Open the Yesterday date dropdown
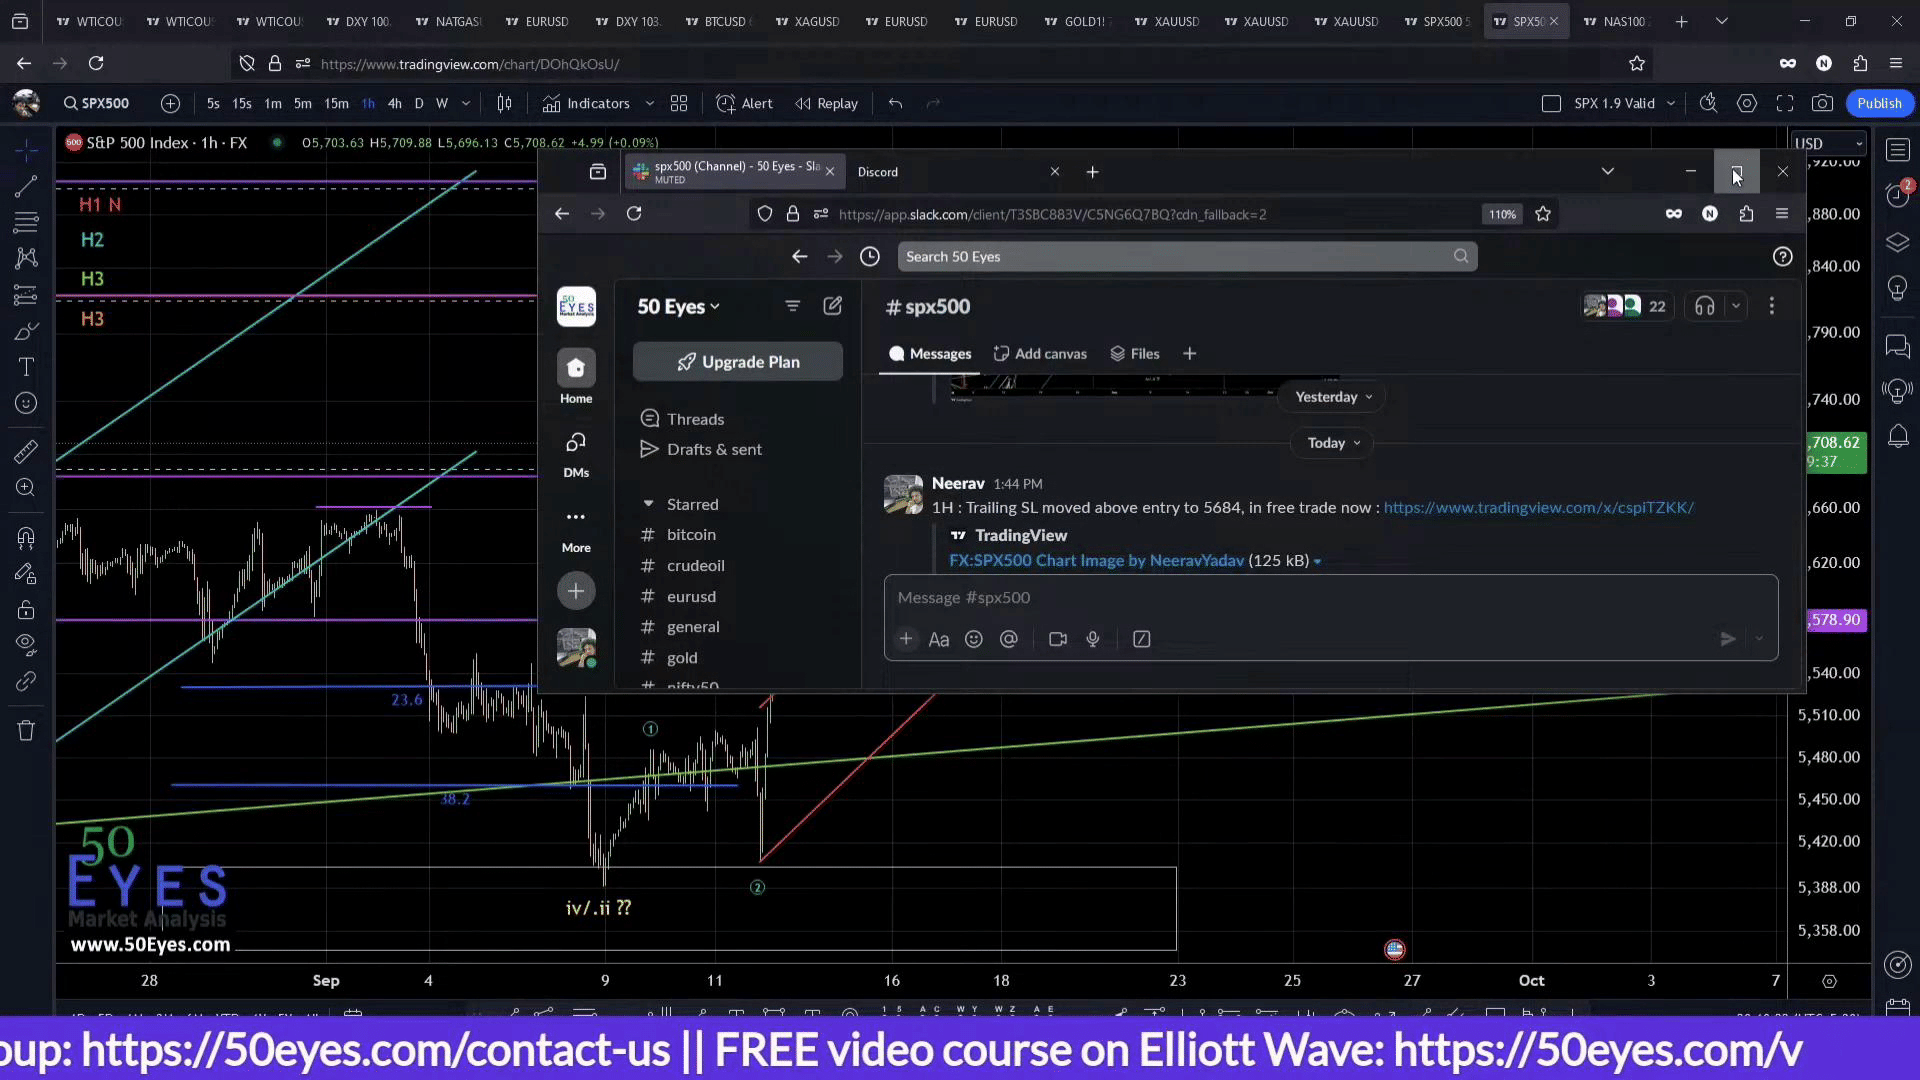Viewport: 1920px width, 1080px height. [x=1334, y=397]
